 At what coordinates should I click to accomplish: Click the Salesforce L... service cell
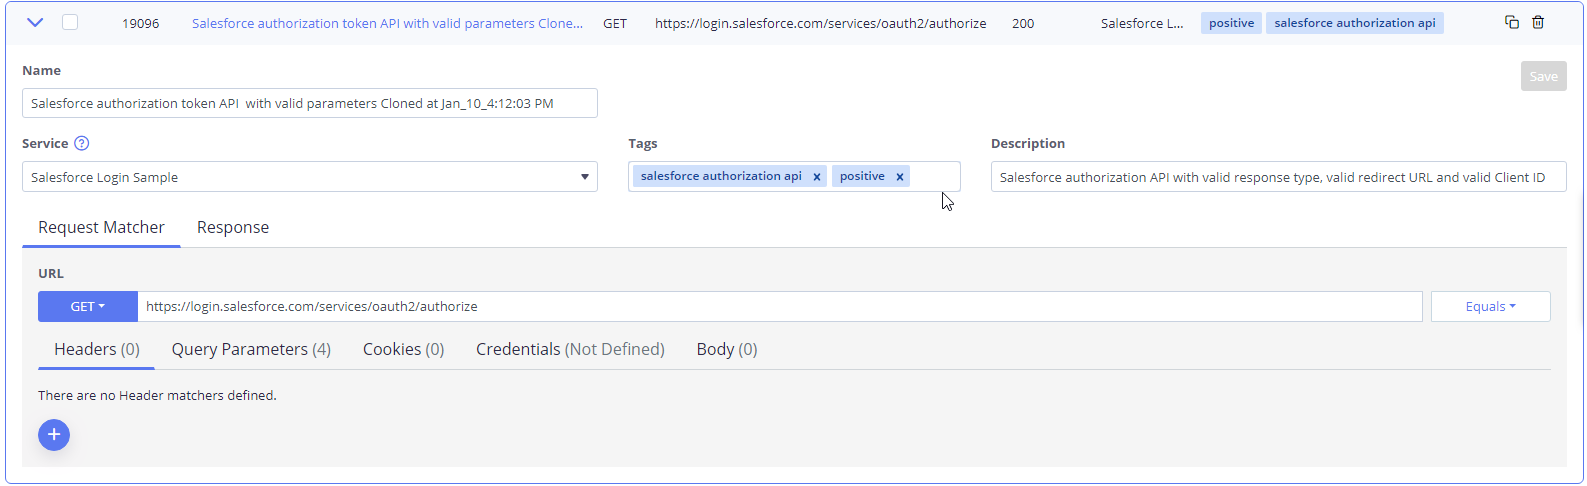1142,23
